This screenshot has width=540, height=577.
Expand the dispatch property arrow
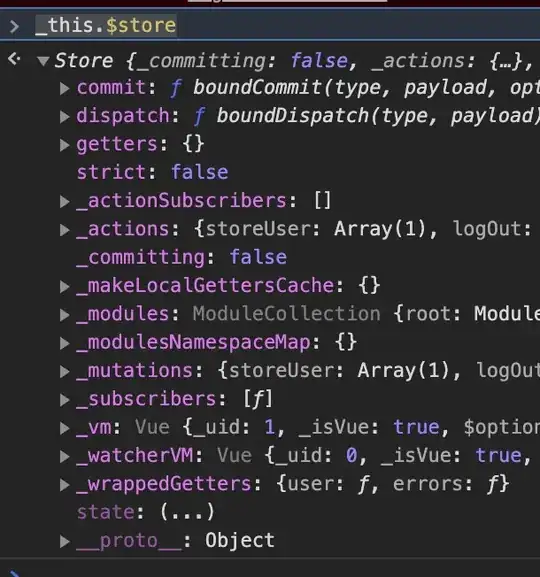[65, 117]
